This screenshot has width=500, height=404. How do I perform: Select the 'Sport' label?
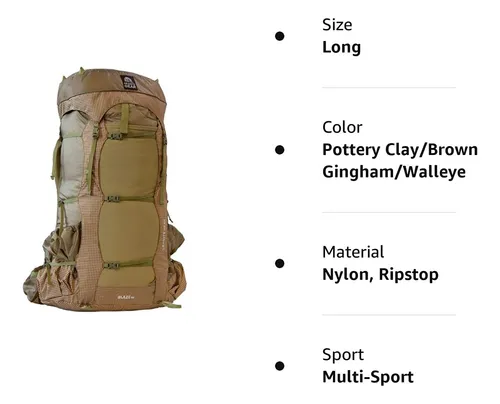343,355
